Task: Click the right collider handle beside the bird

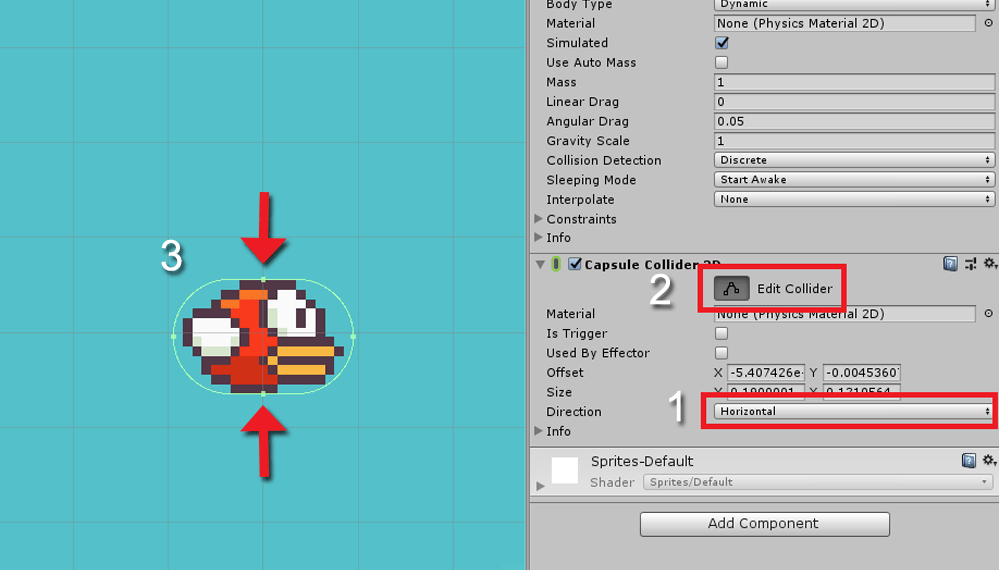Action: [x=353, y=336]
